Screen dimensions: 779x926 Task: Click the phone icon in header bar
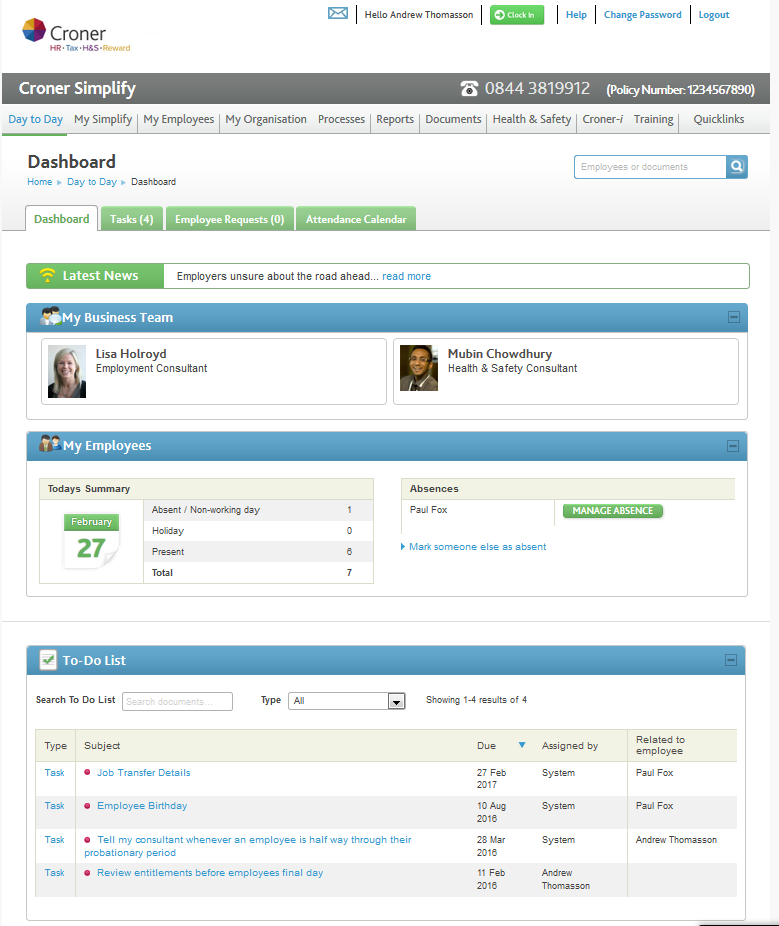(469, 89)
